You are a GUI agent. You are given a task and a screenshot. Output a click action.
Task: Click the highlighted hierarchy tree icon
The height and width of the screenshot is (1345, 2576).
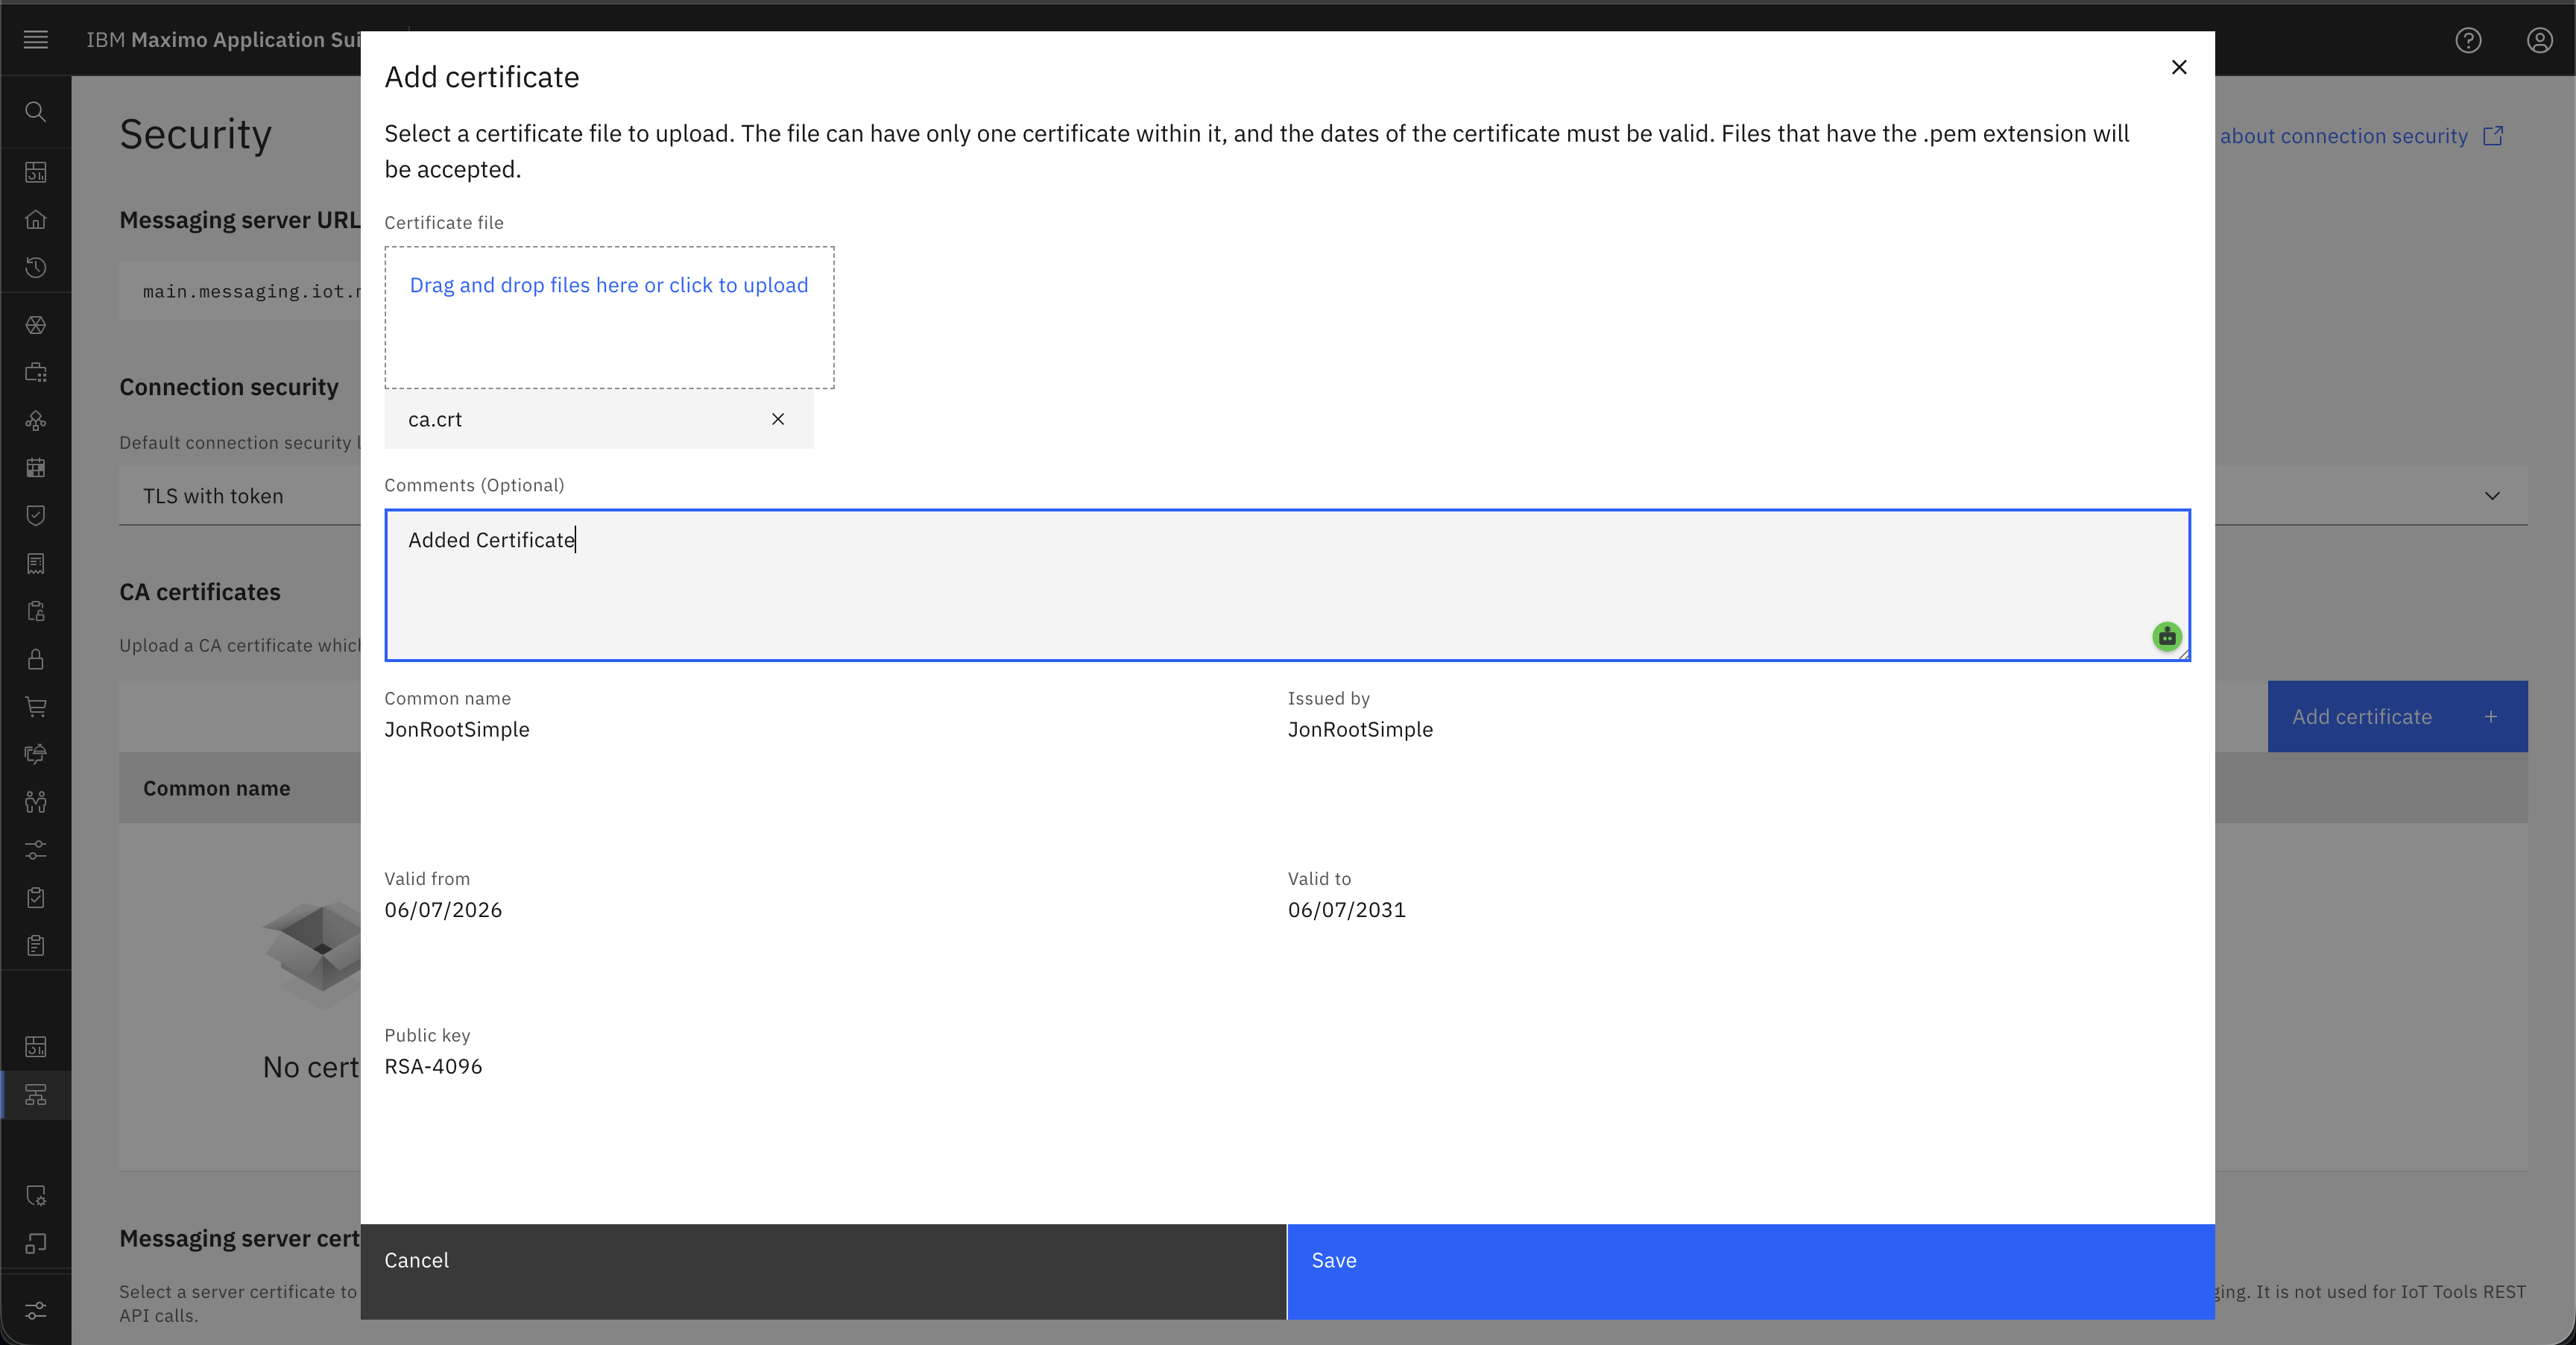36,1095
